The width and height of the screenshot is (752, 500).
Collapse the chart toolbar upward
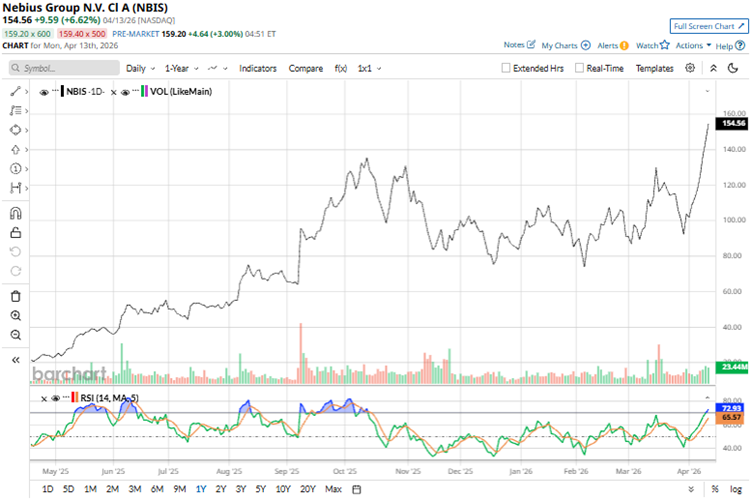coord(713,68)
